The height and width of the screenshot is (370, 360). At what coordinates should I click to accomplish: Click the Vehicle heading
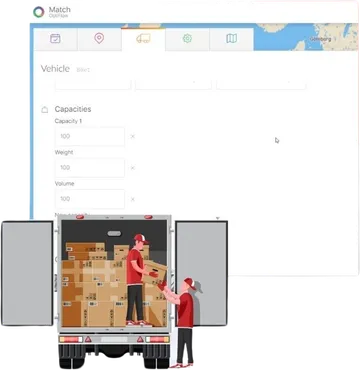pyautogui.click(x=55, y=69)
